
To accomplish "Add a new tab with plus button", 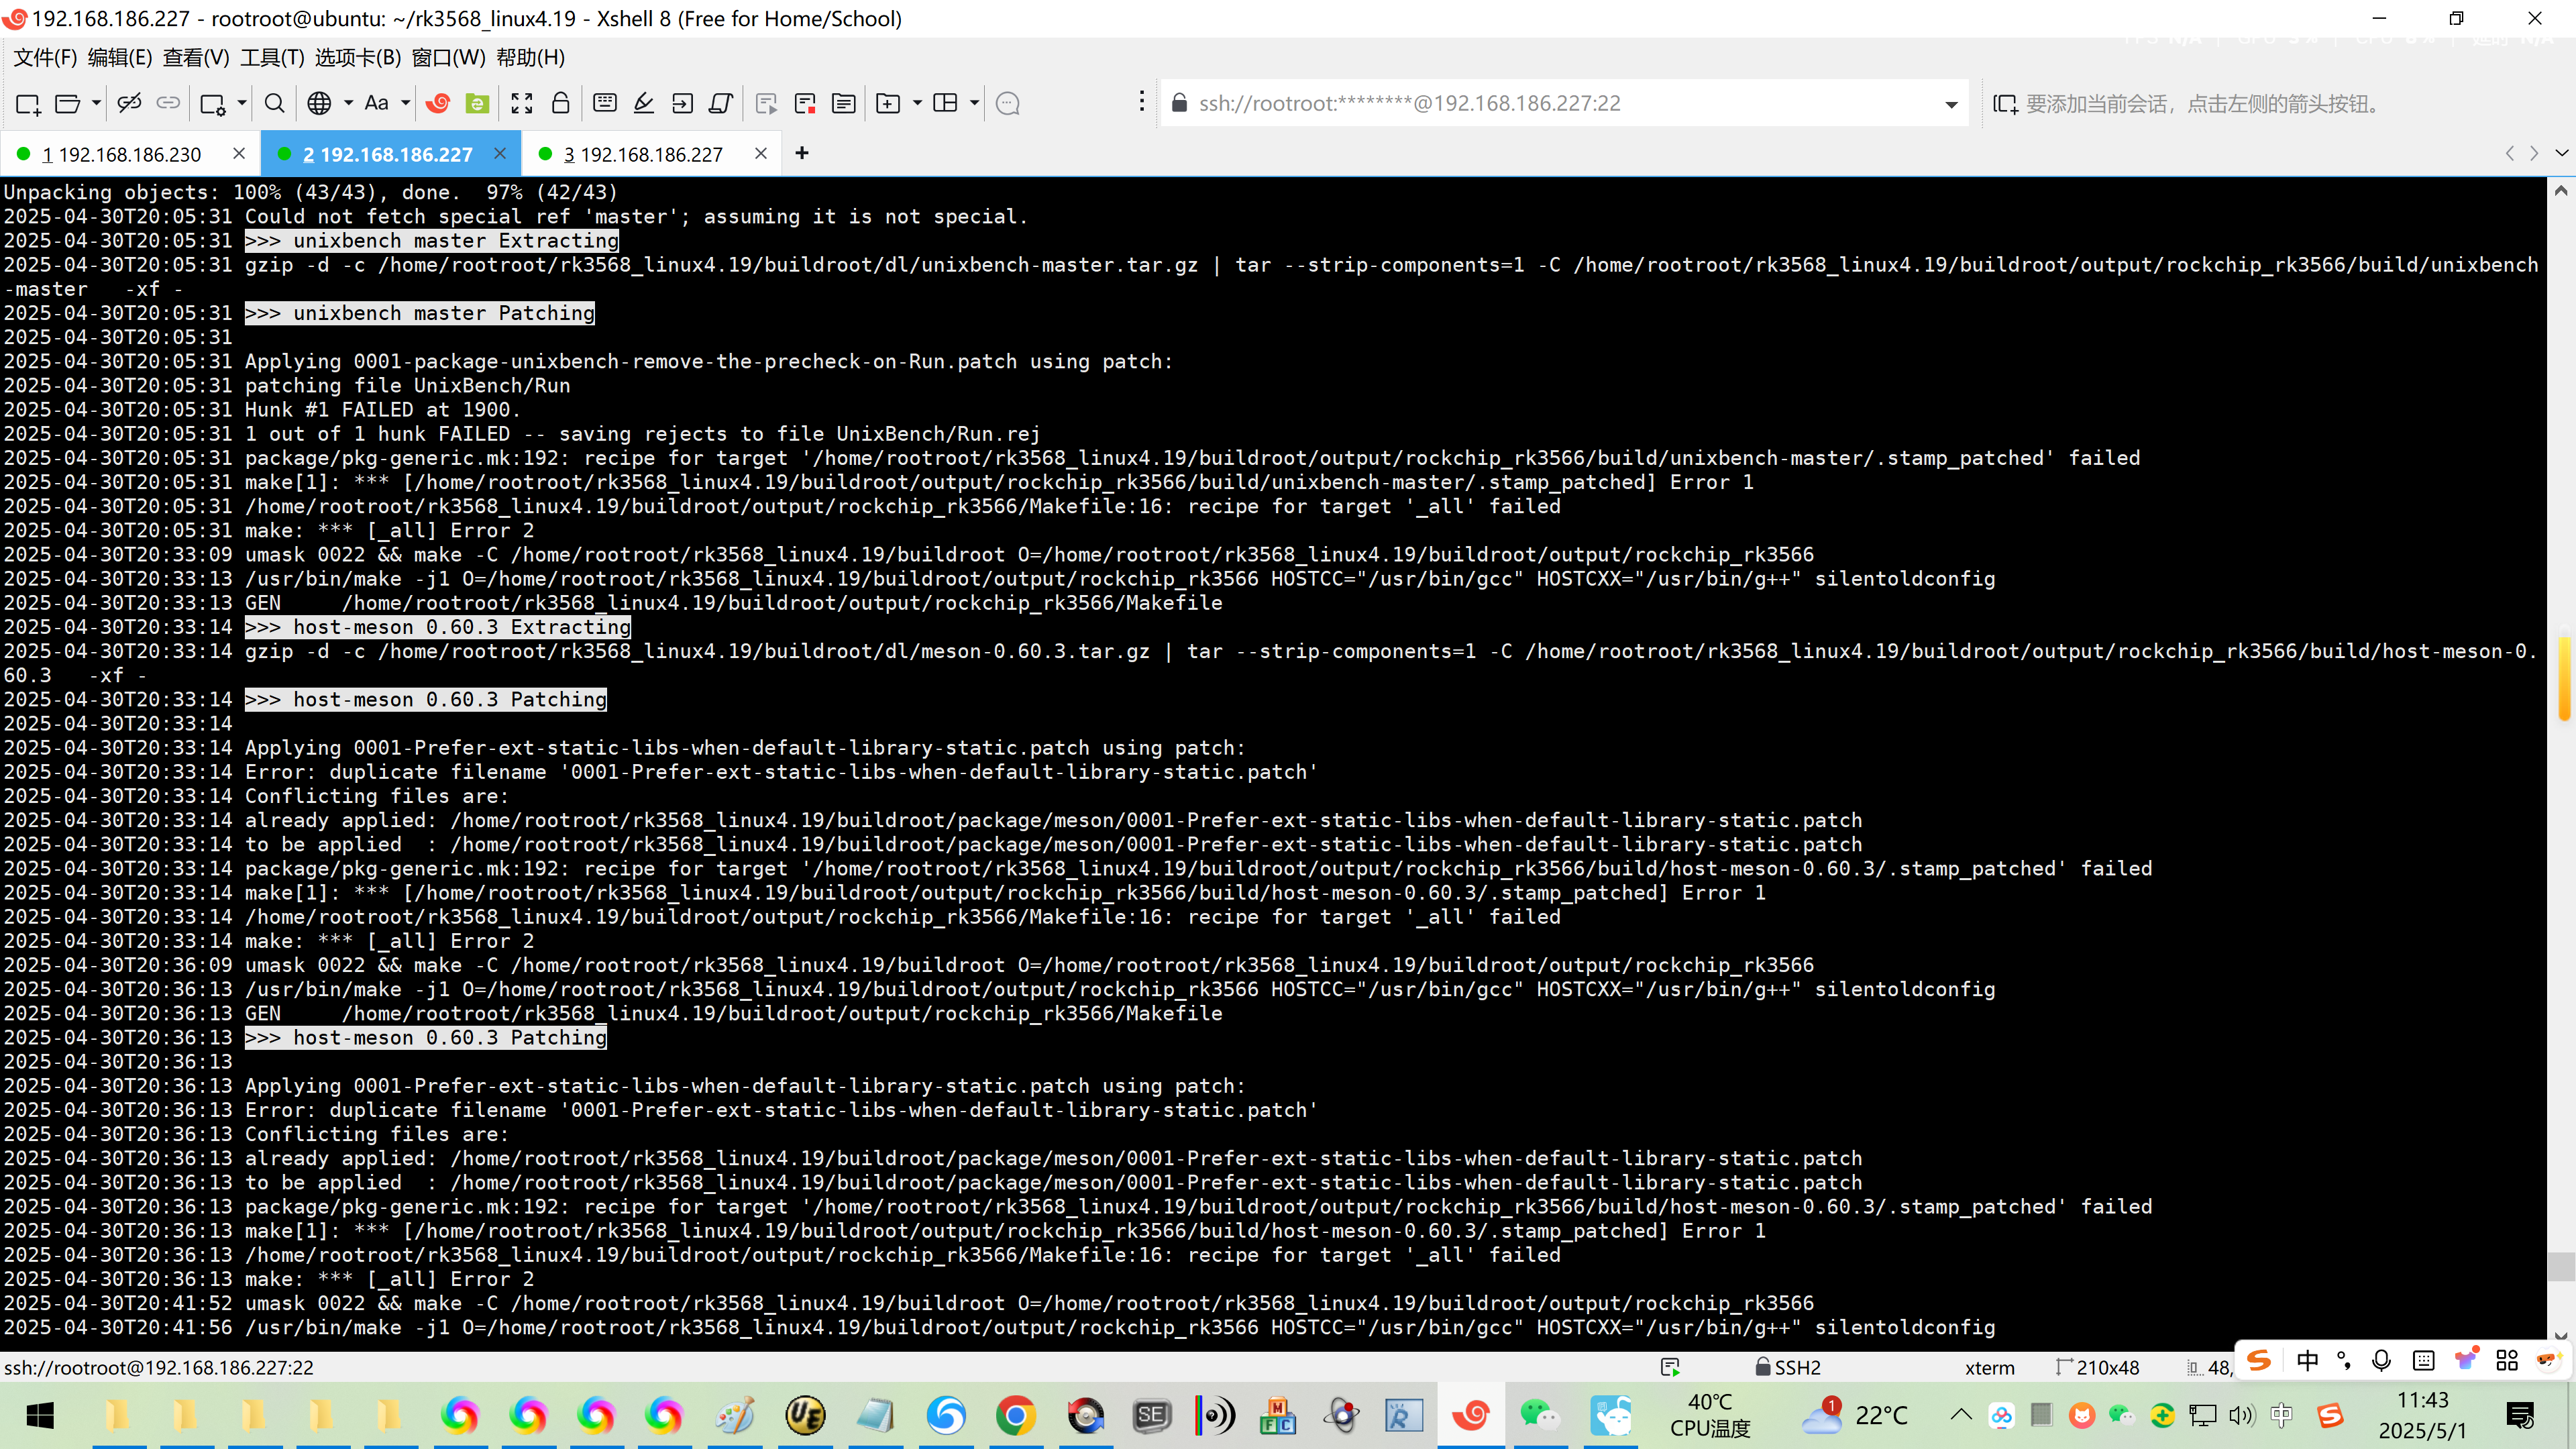I will point(802,153).
